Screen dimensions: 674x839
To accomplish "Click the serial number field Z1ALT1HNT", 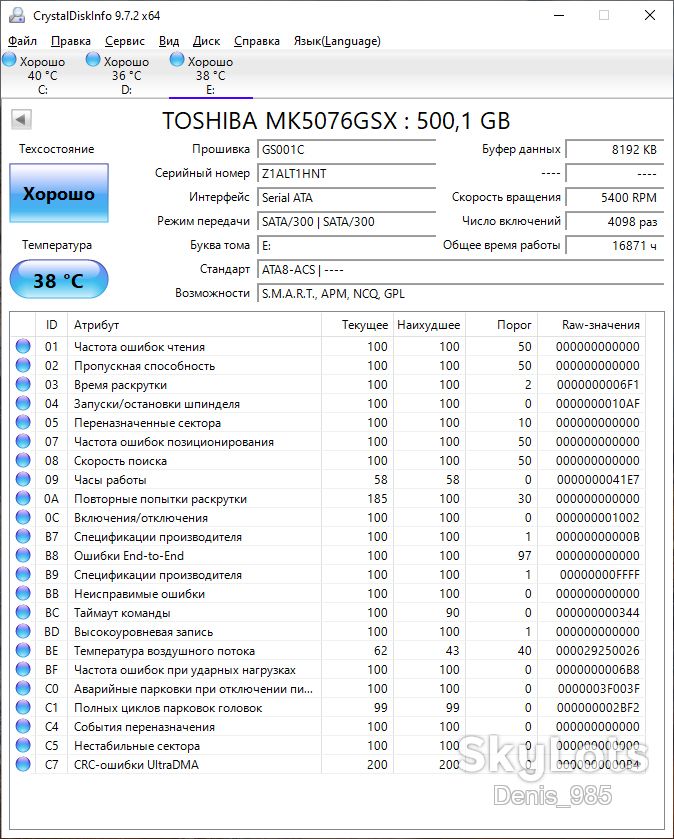I will [347, 173].
